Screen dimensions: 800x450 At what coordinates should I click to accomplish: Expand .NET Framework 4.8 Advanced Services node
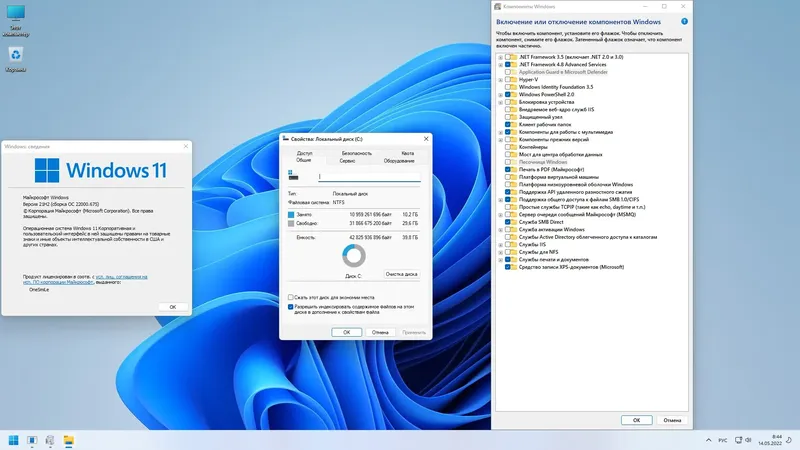coord(501,65)
